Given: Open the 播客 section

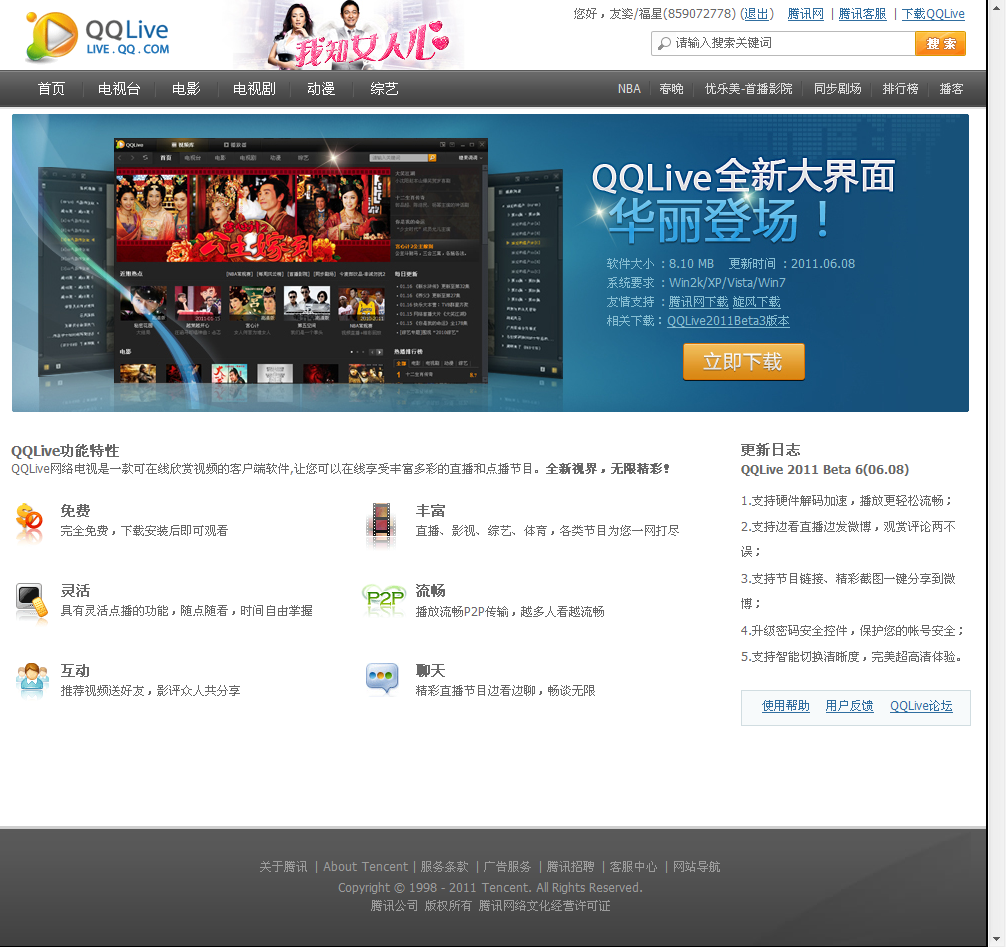Looking at the screenshot, I should (951, 89).
